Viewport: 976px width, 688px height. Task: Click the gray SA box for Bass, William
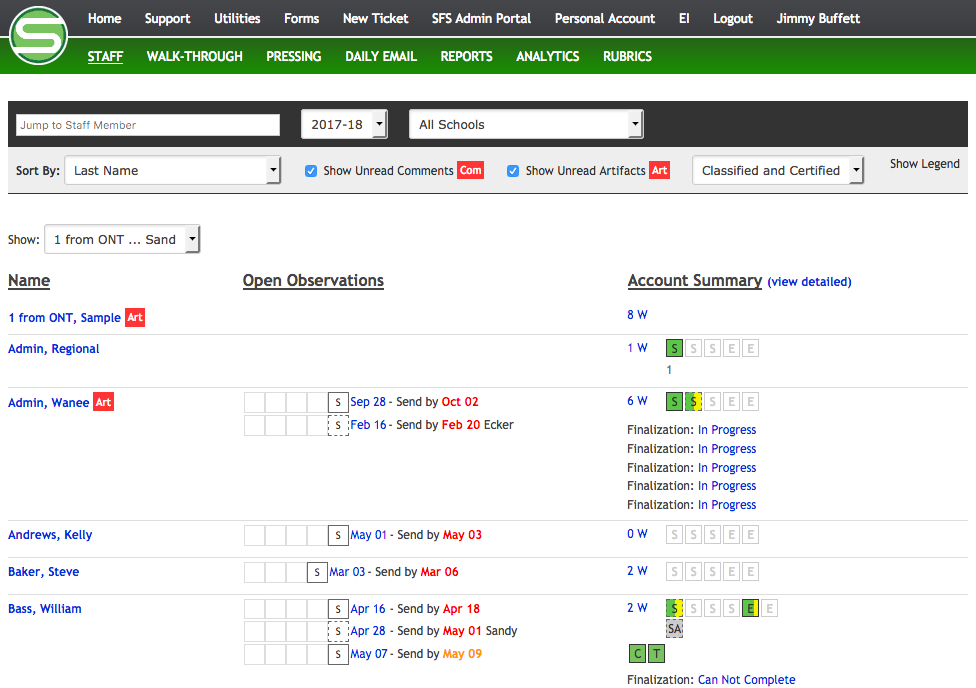(x=675, y=629)
